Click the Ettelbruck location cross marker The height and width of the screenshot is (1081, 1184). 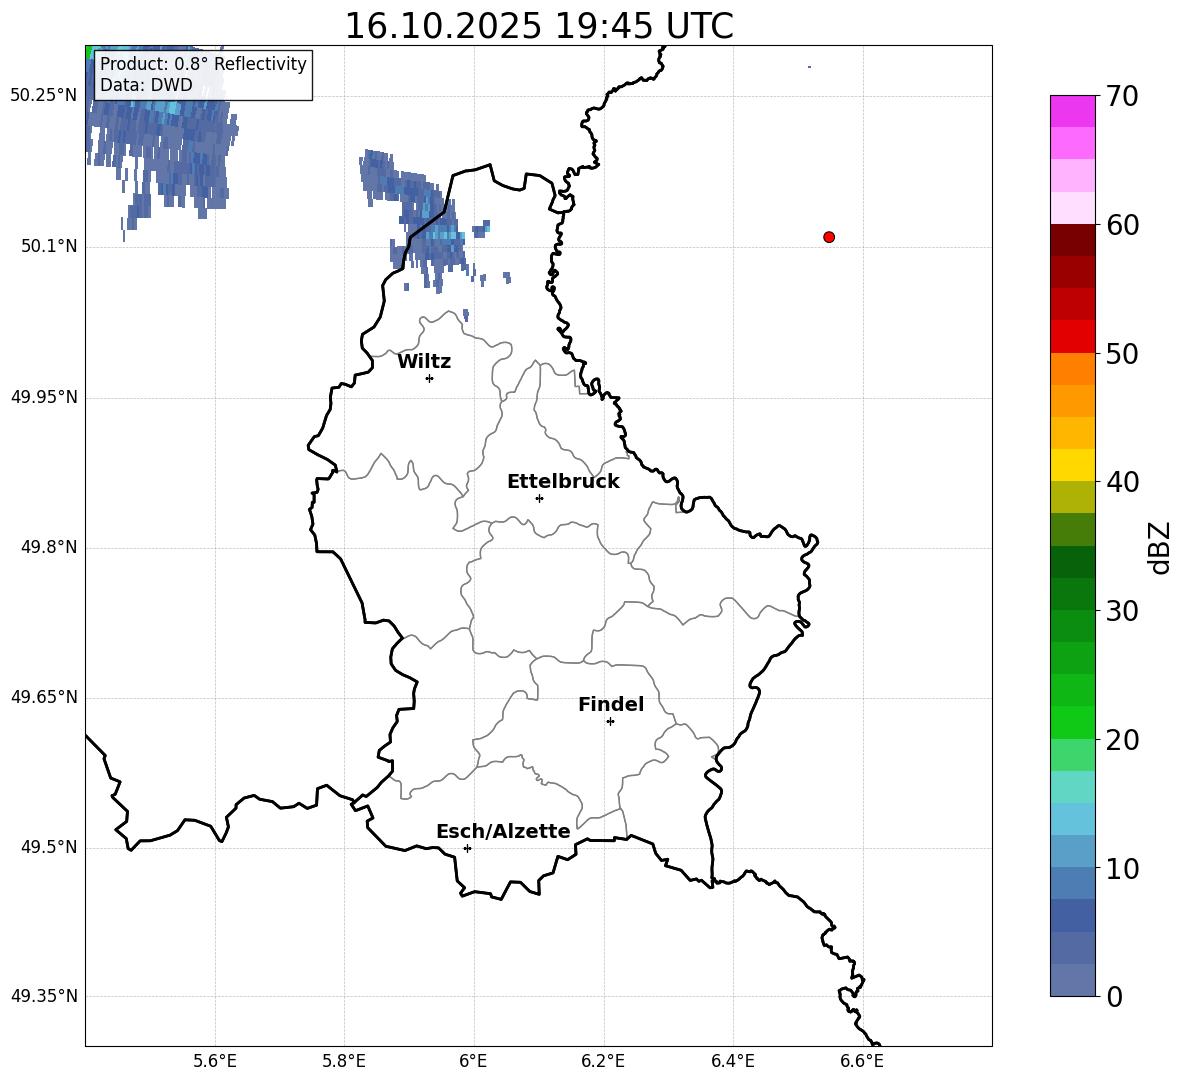pos(539,498)
